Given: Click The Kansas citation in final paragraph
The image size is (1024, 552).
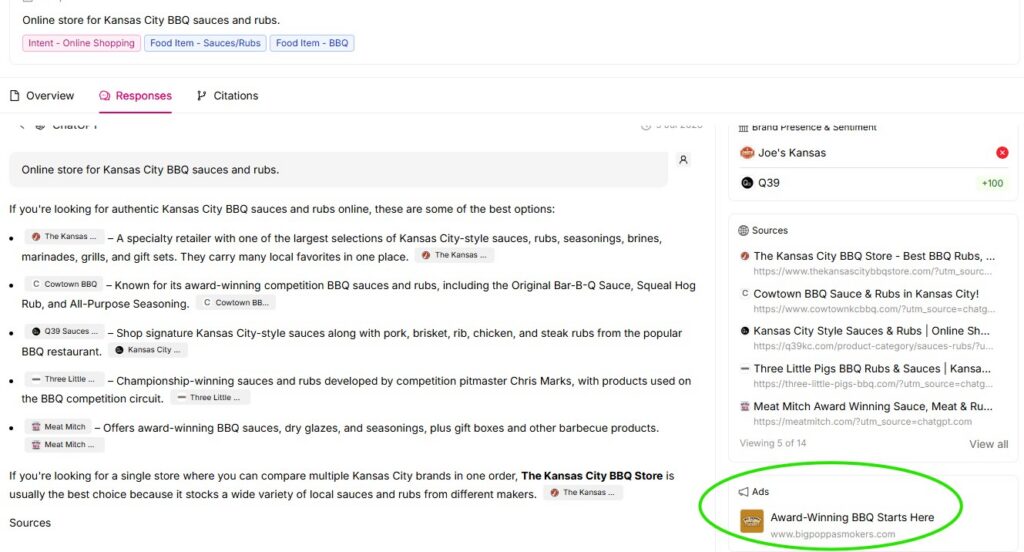Looking at the screenshot, I should (583, 493).
